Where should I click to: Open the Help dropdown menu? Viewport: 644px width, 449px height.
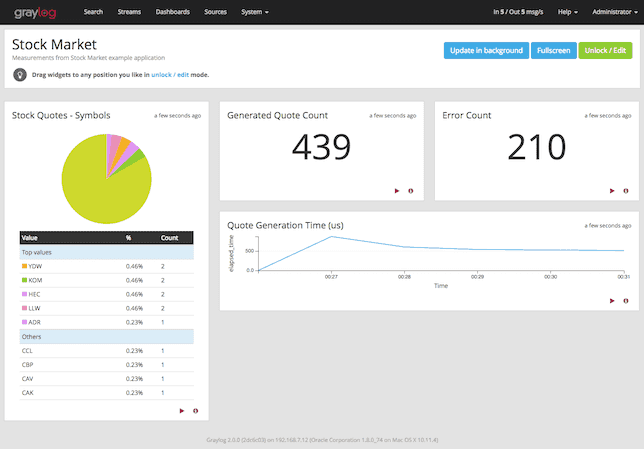tap(568, 12)
